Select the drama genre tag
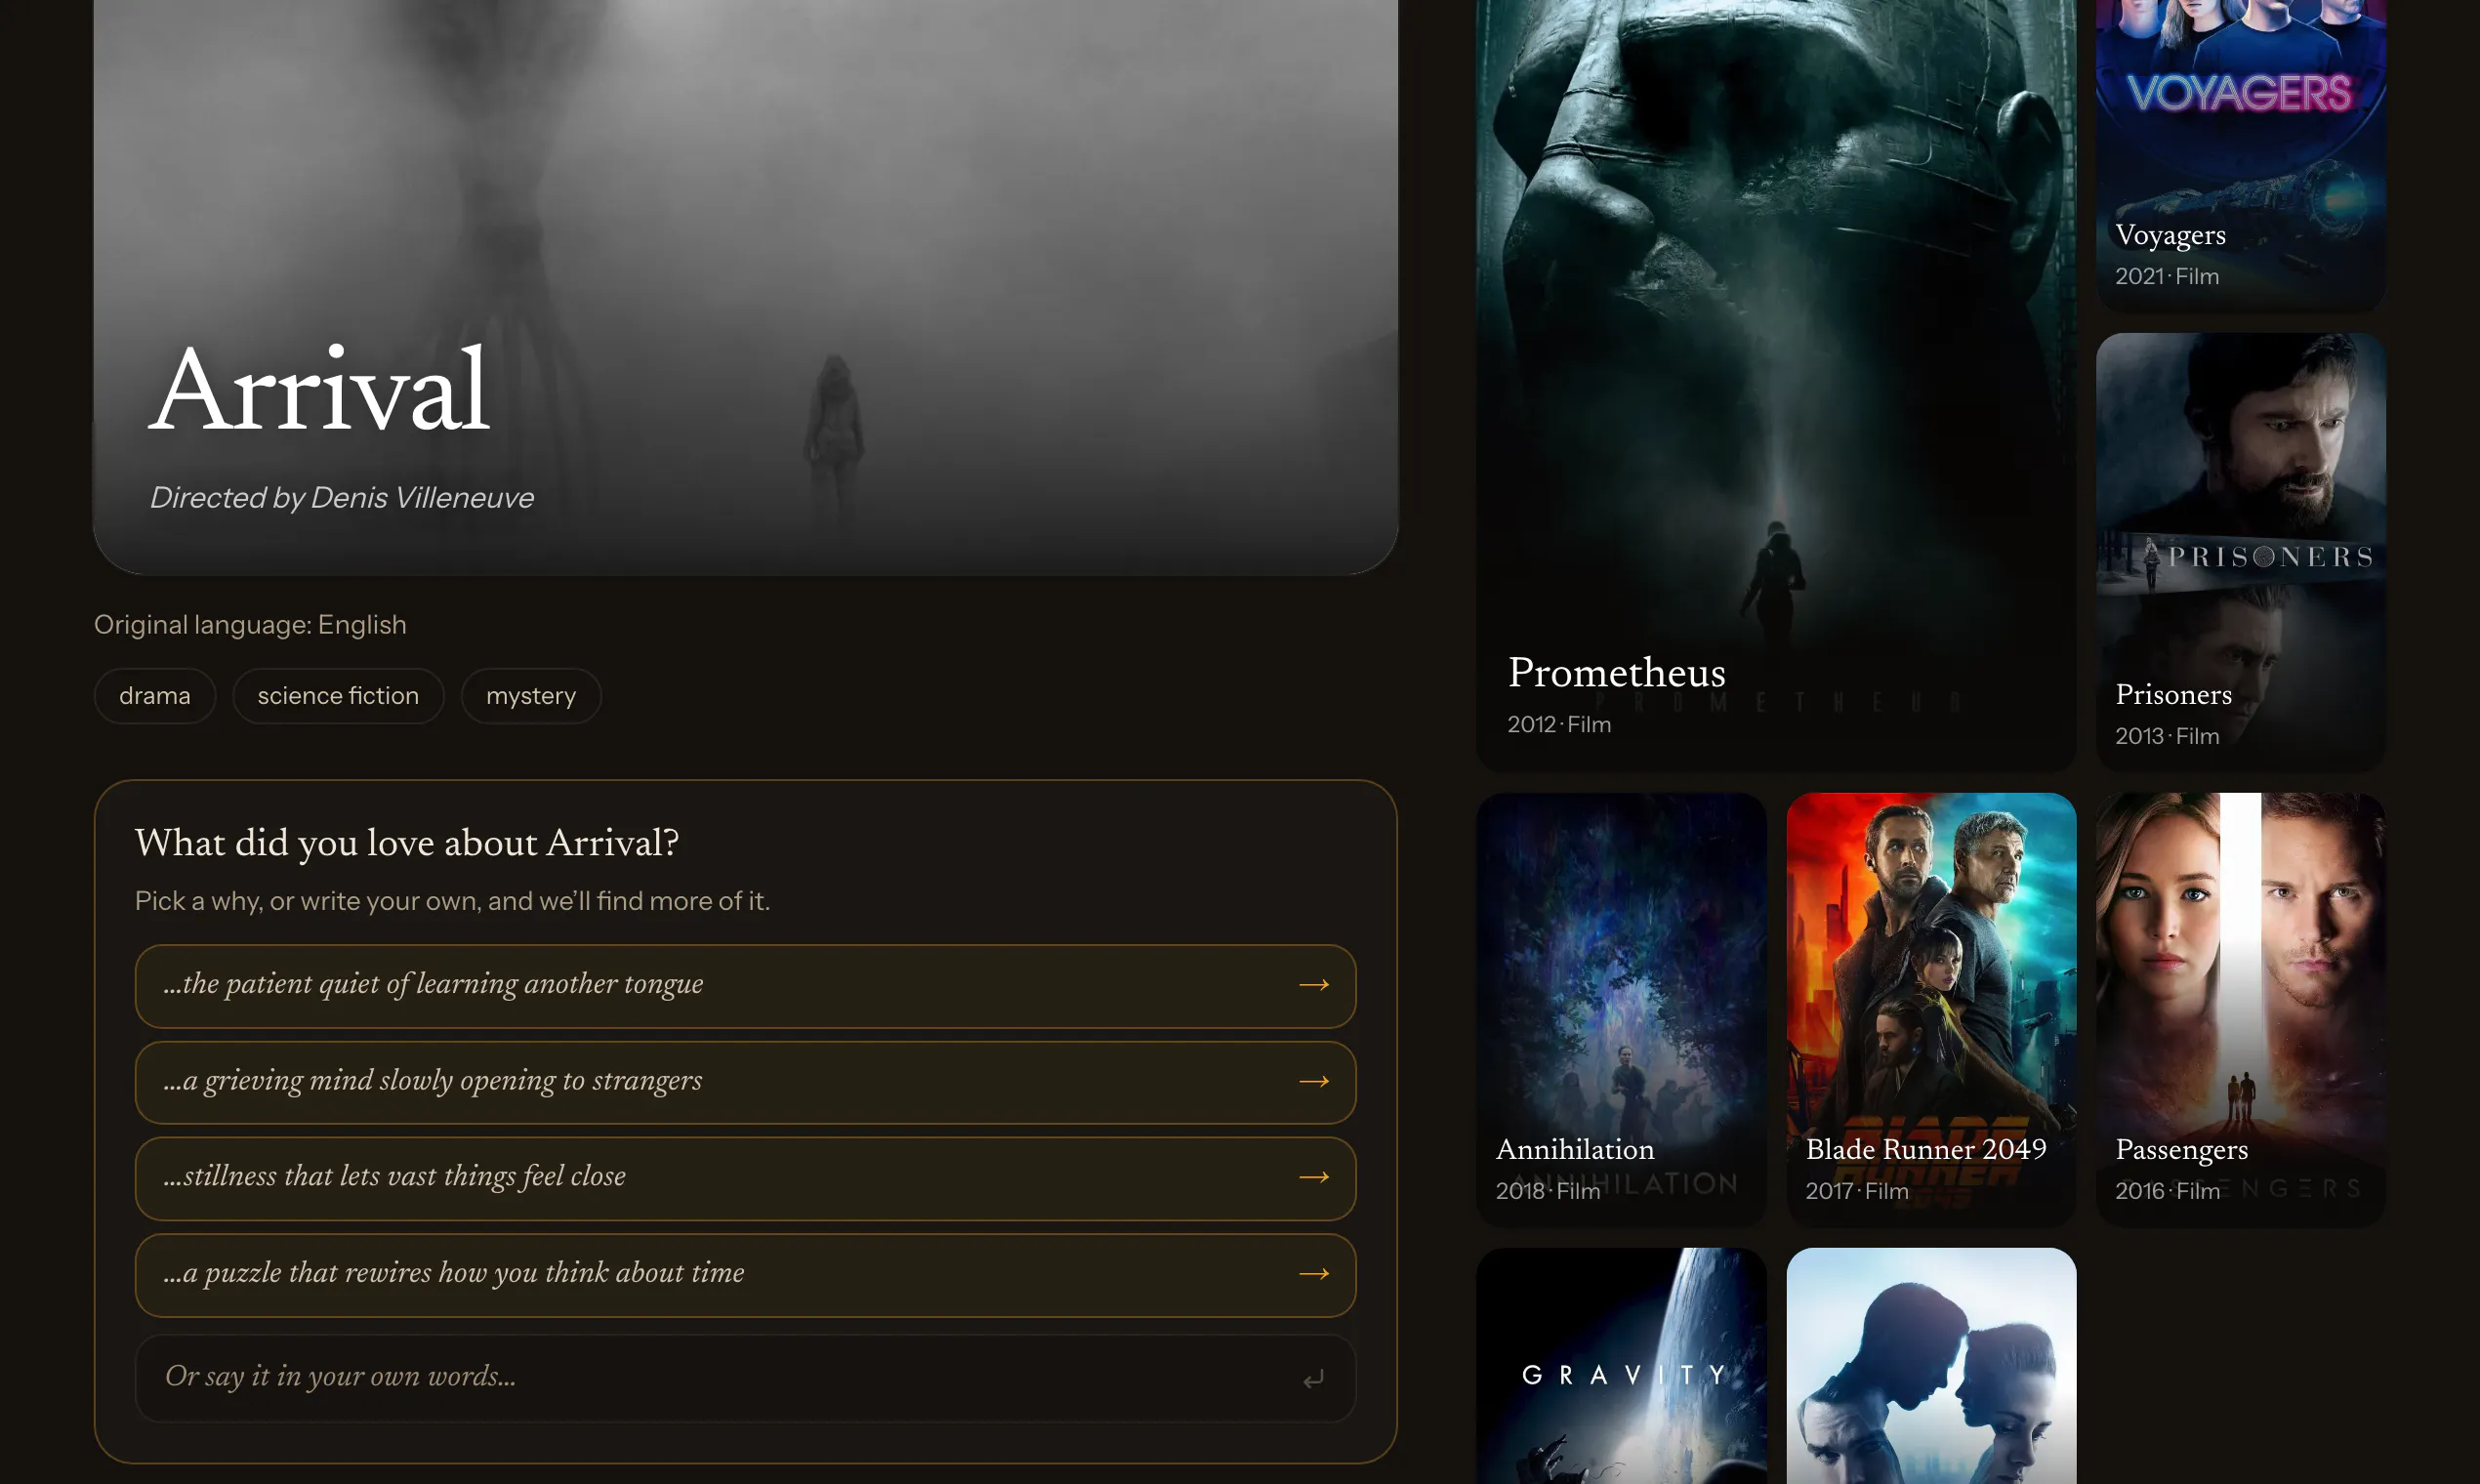 coord(155,696)
